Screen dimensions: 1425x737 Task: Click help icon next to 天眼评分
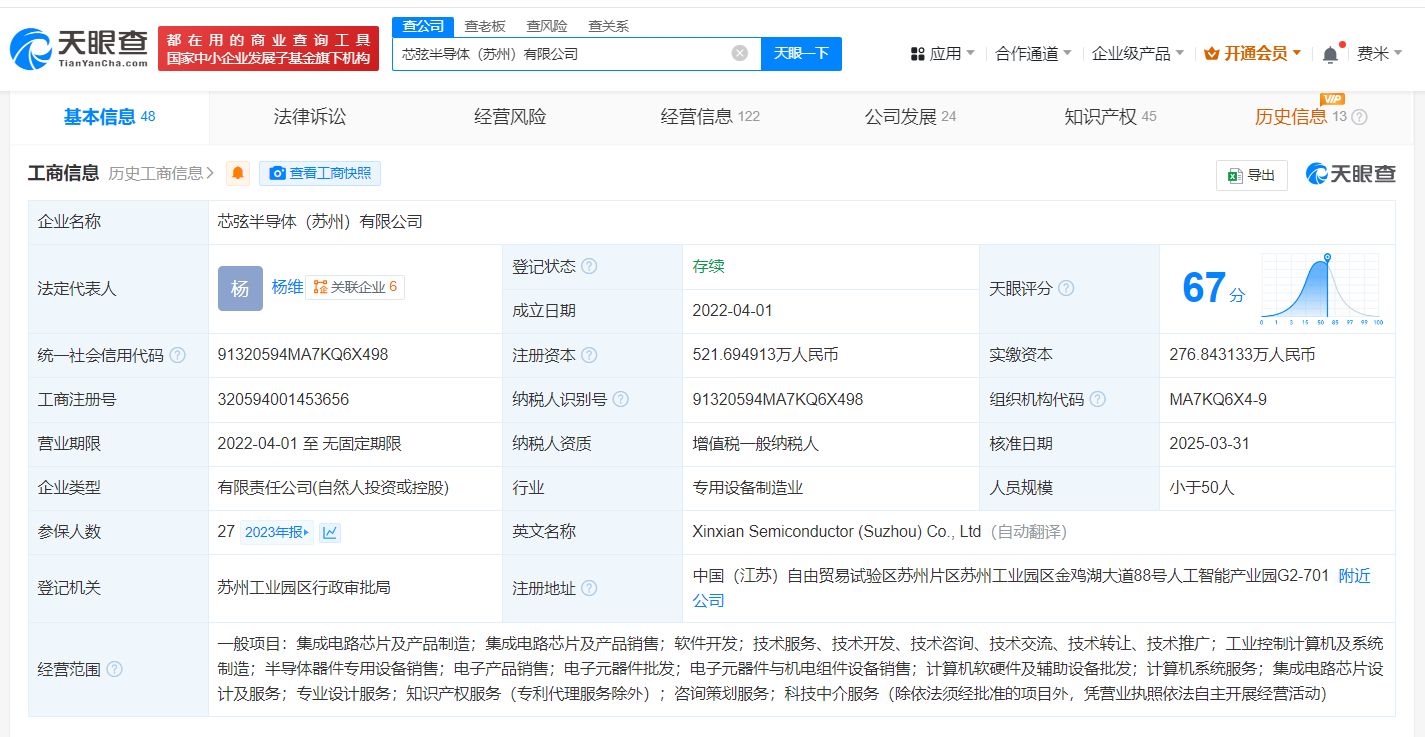[x=1066, y=288]
